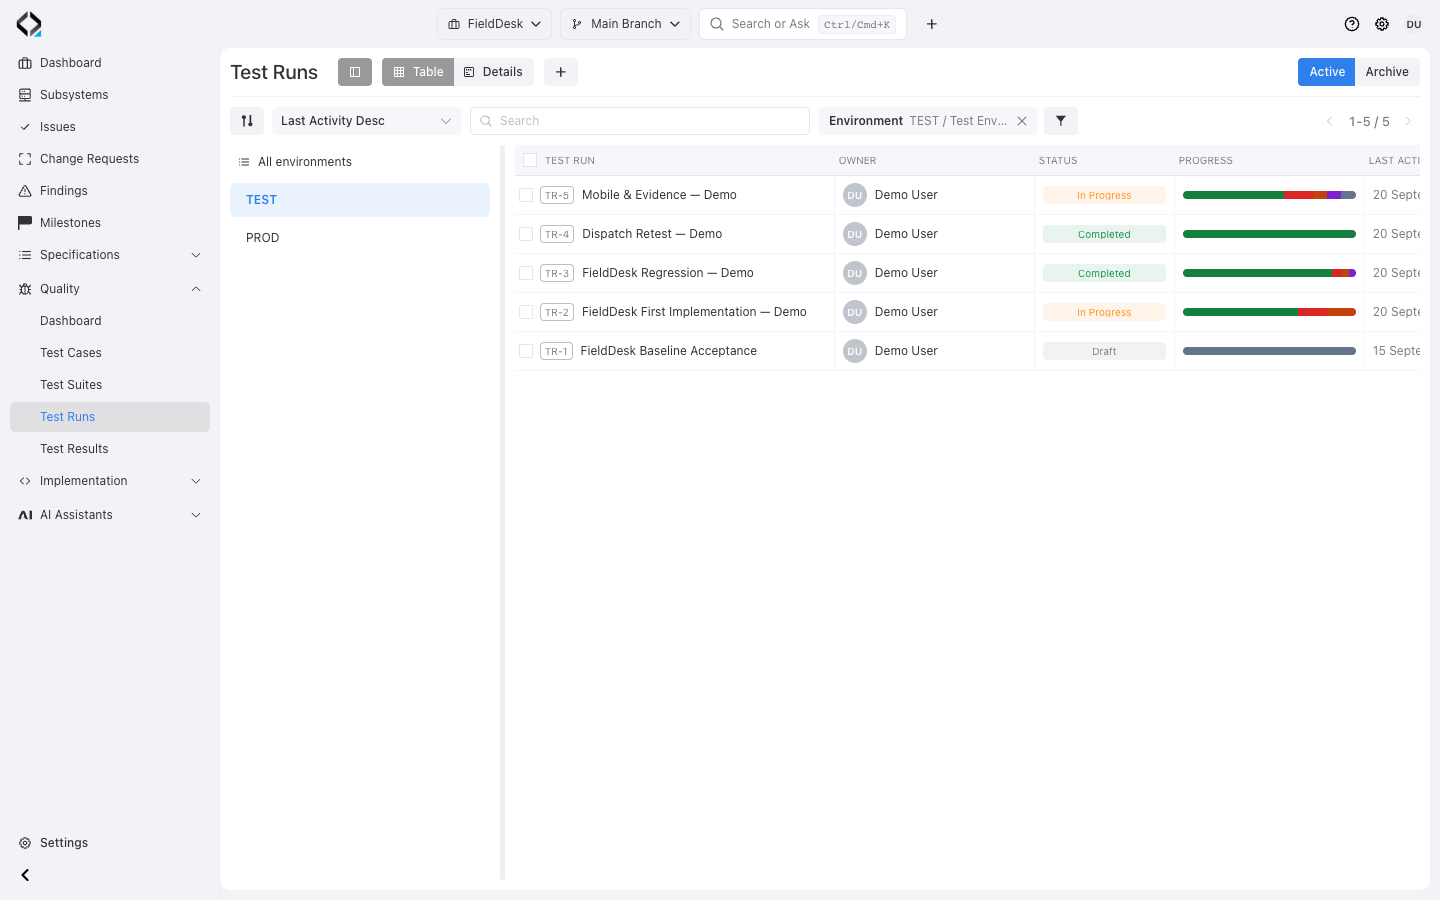This screenshot has height=900, width=1440.
Task: Open Change Requests in the sidebar
Action: coord(110,159)
